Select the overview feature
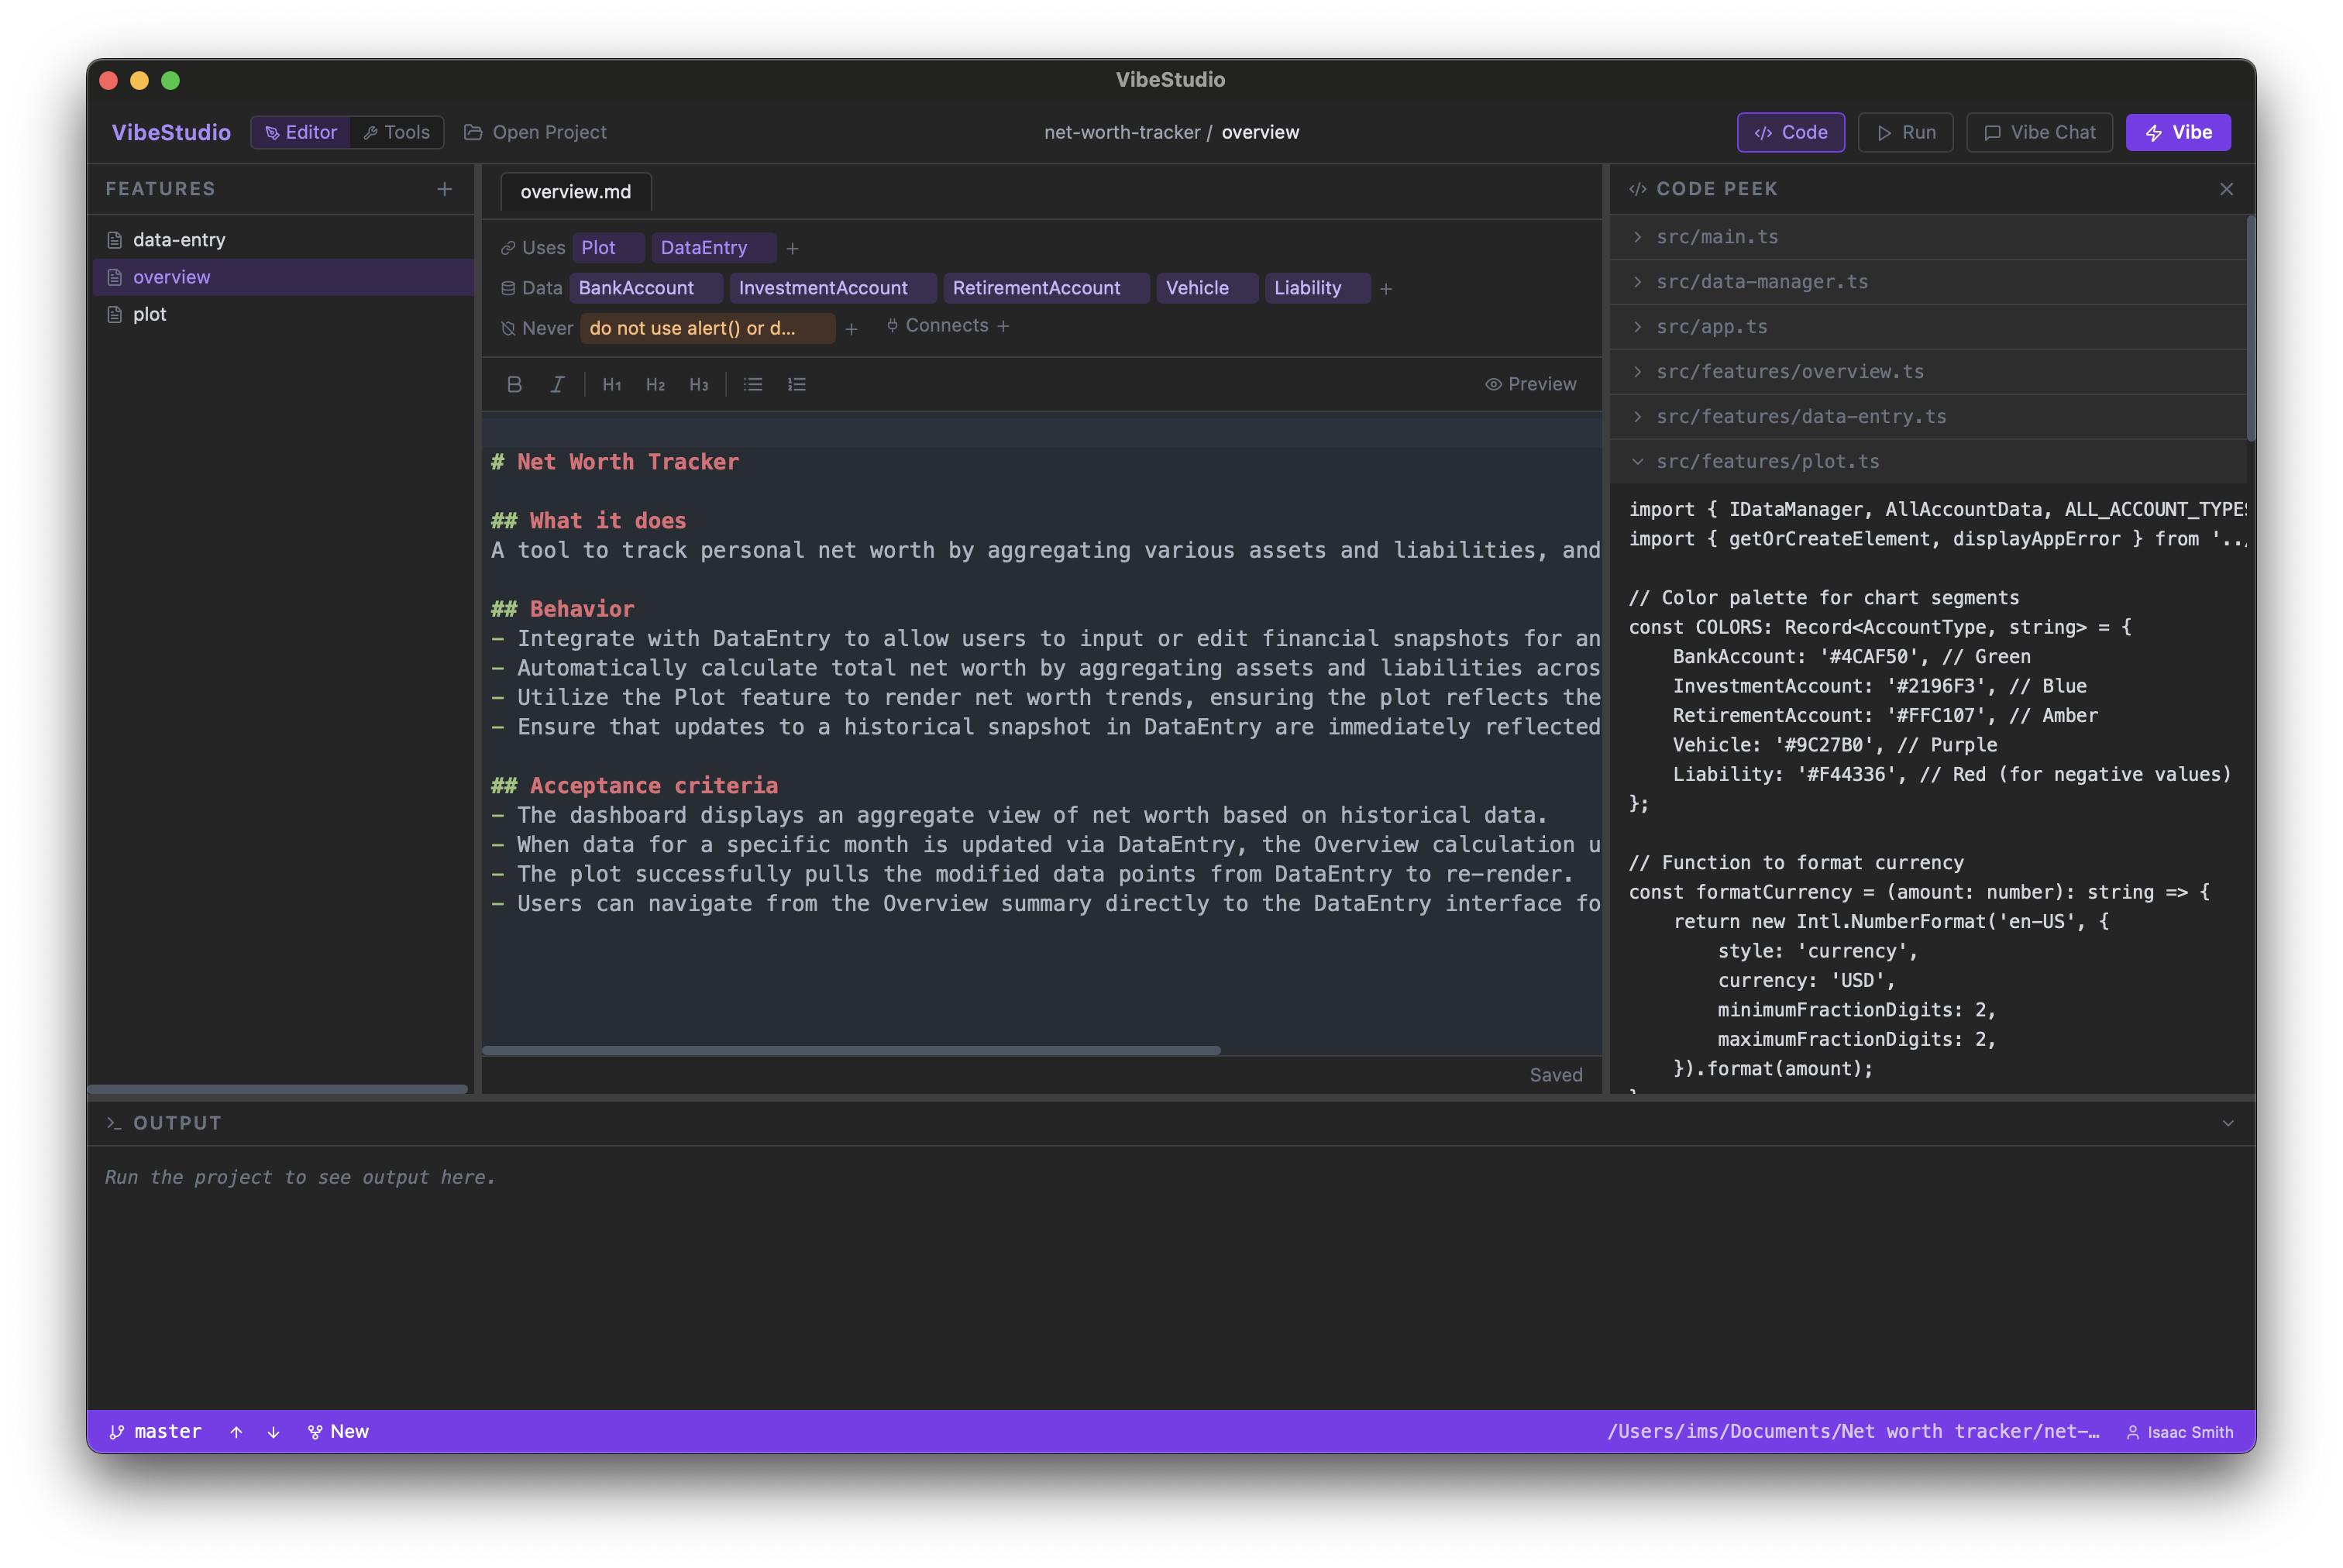The height and width of the screenshot is (1568, 2343). click(x=283, y=277)
